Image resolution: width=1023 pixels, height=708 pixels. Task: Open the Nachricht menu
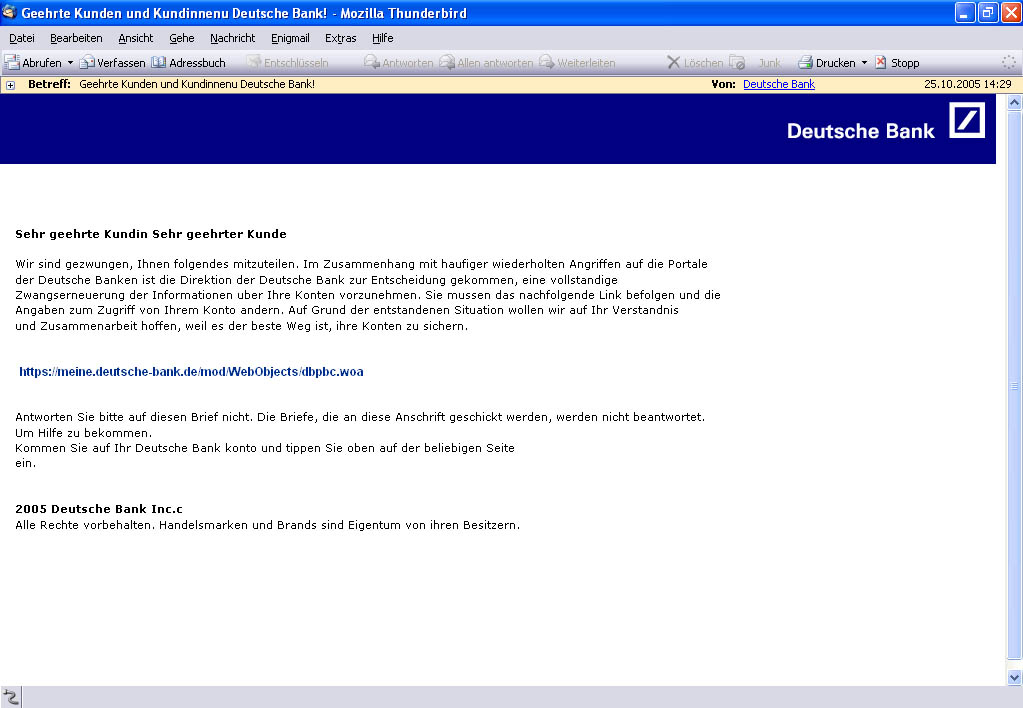click(232, 38)
